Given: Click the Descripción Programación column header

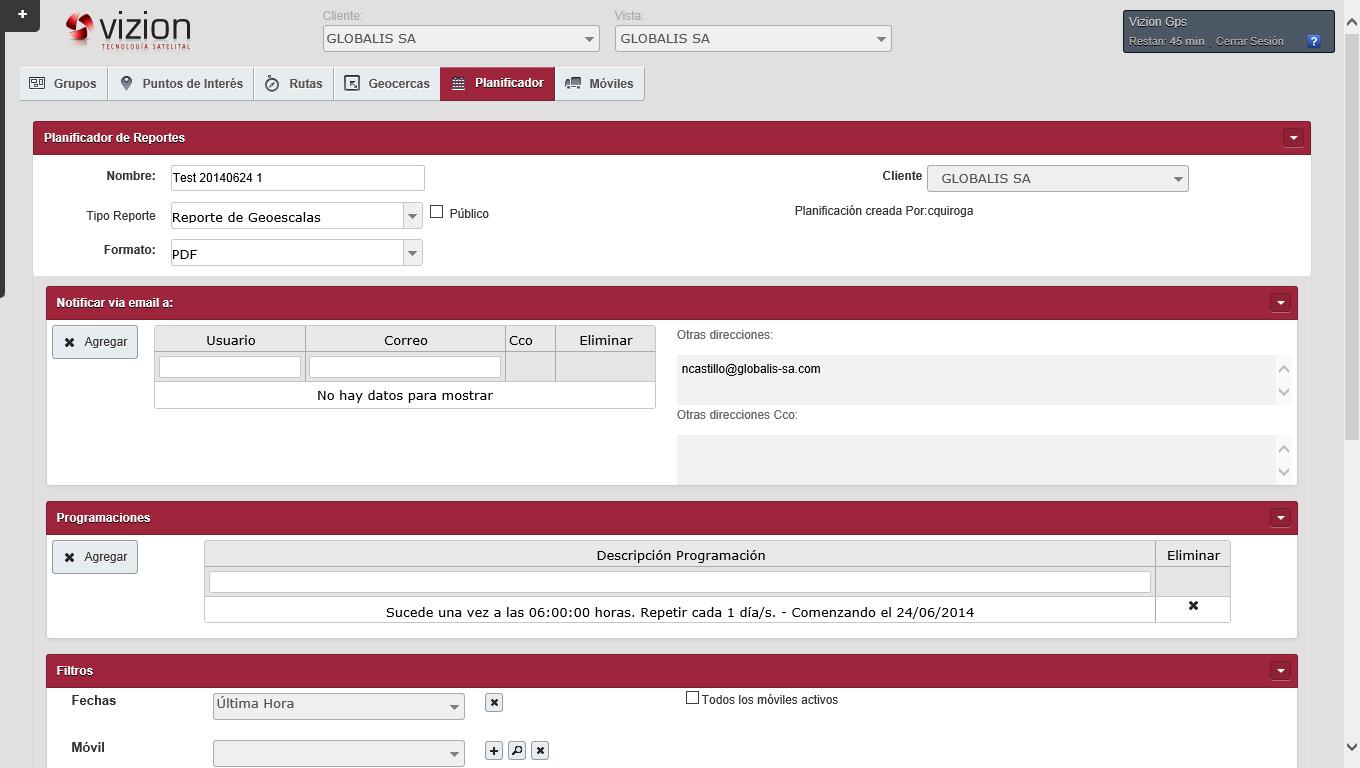Looking at the screenshot, I should tap(680, 555).
